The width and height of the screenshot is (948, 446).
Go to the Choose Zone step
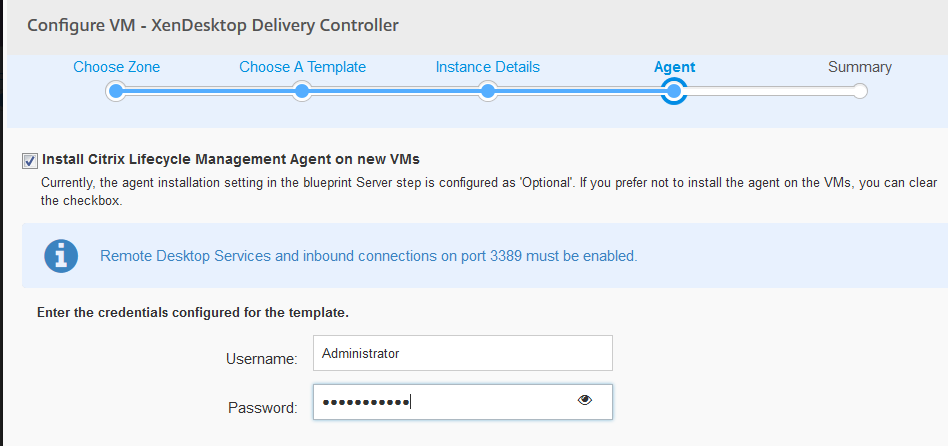[x=116, y=67]
